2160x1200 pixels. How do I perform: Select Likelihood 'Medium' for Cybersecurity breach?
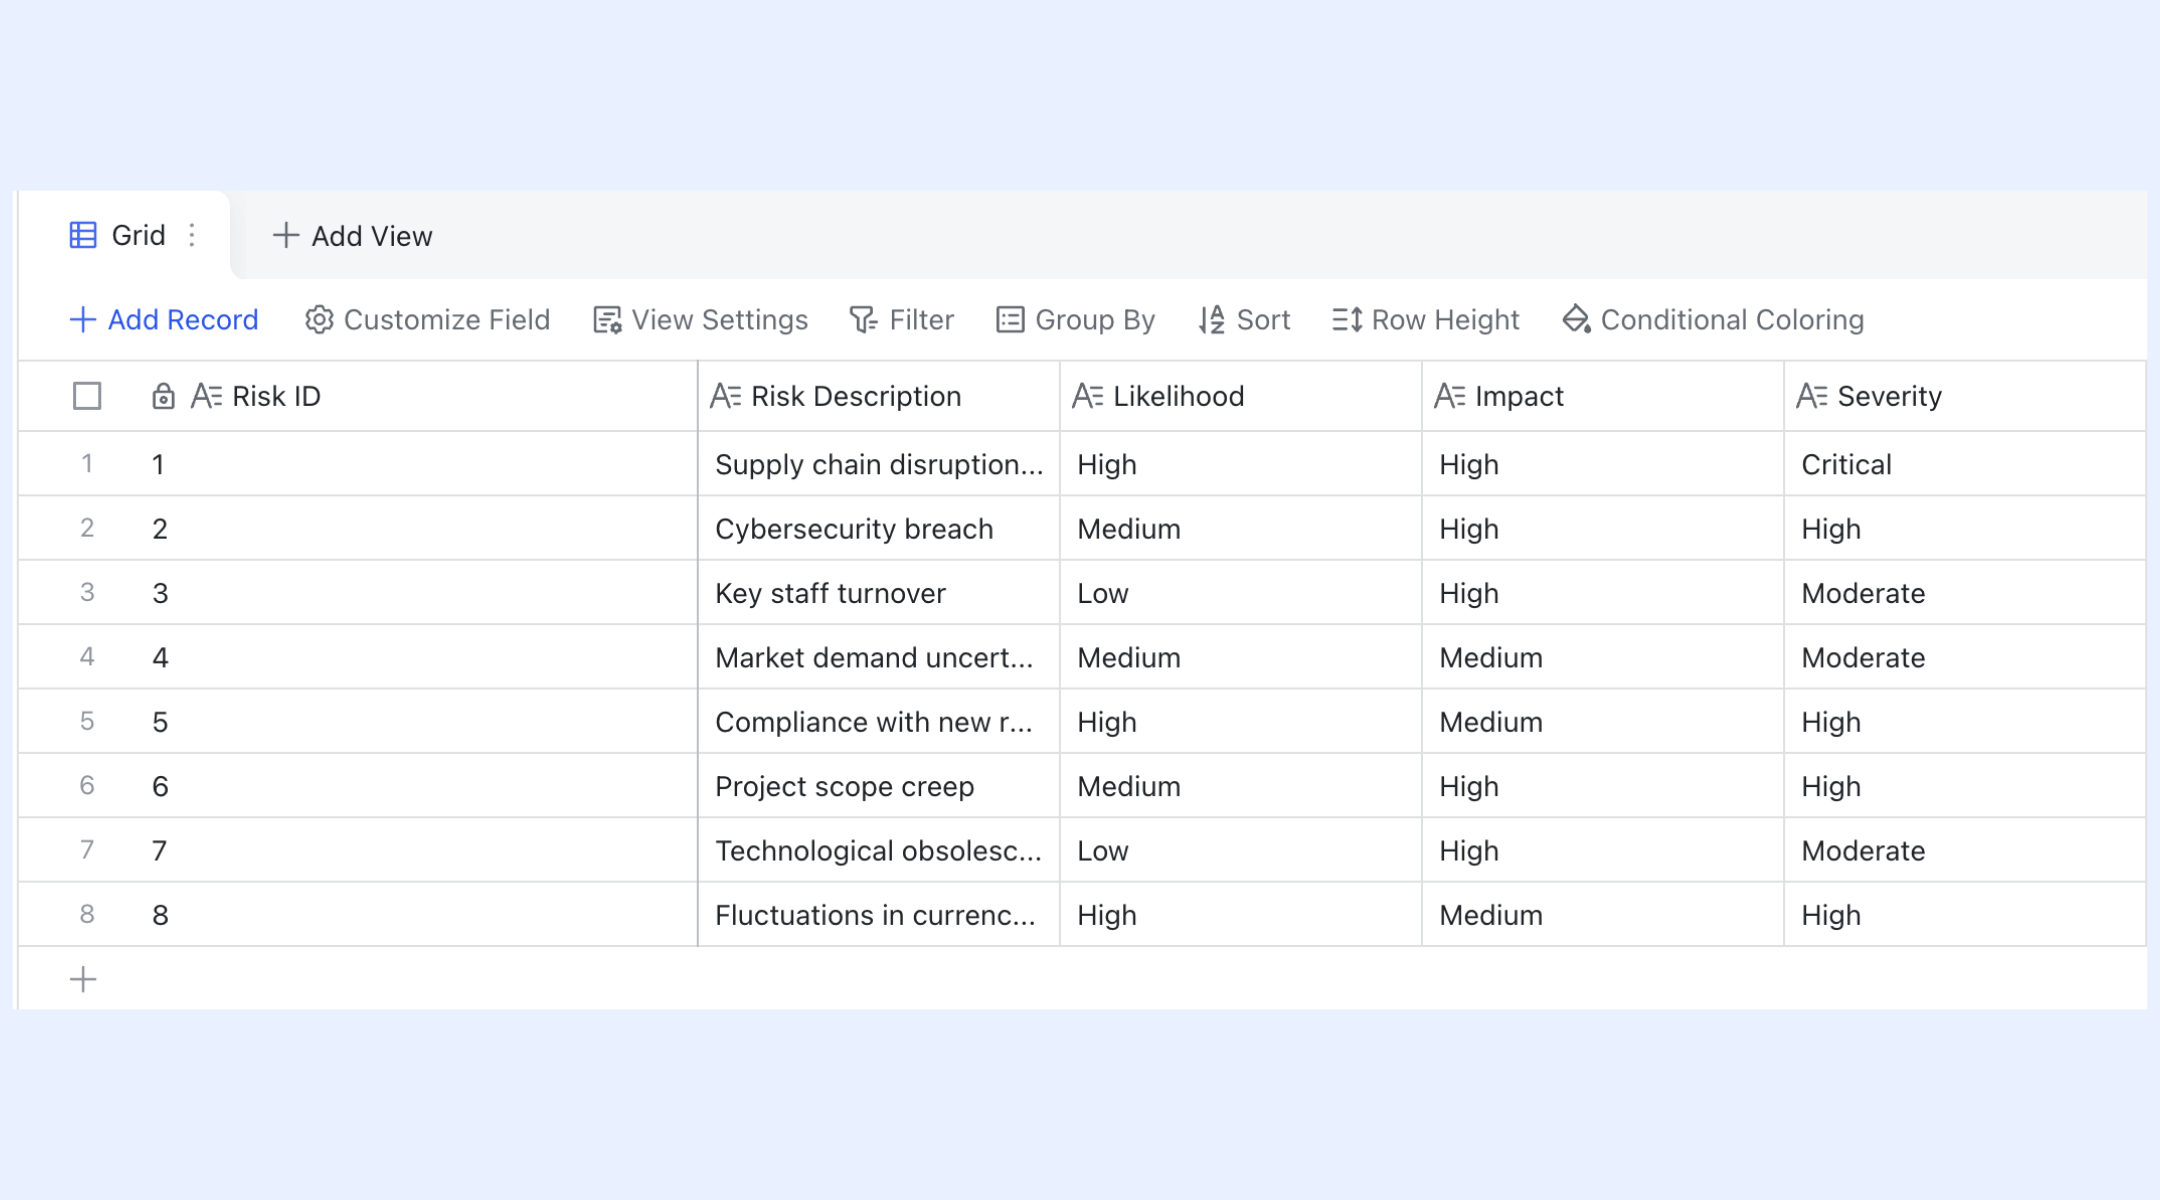1241,528
